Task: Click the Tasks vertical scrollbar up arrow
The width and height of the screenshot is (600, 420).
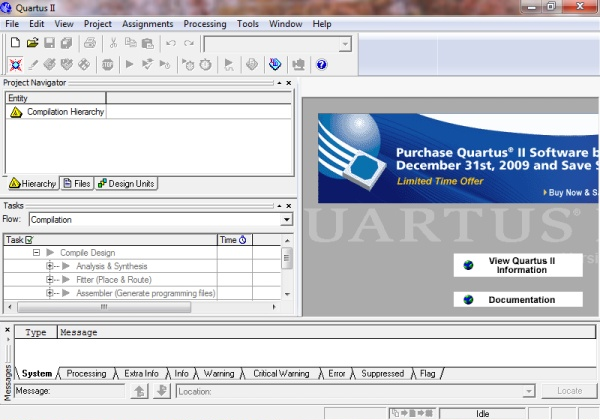Action: pos(287,240)
